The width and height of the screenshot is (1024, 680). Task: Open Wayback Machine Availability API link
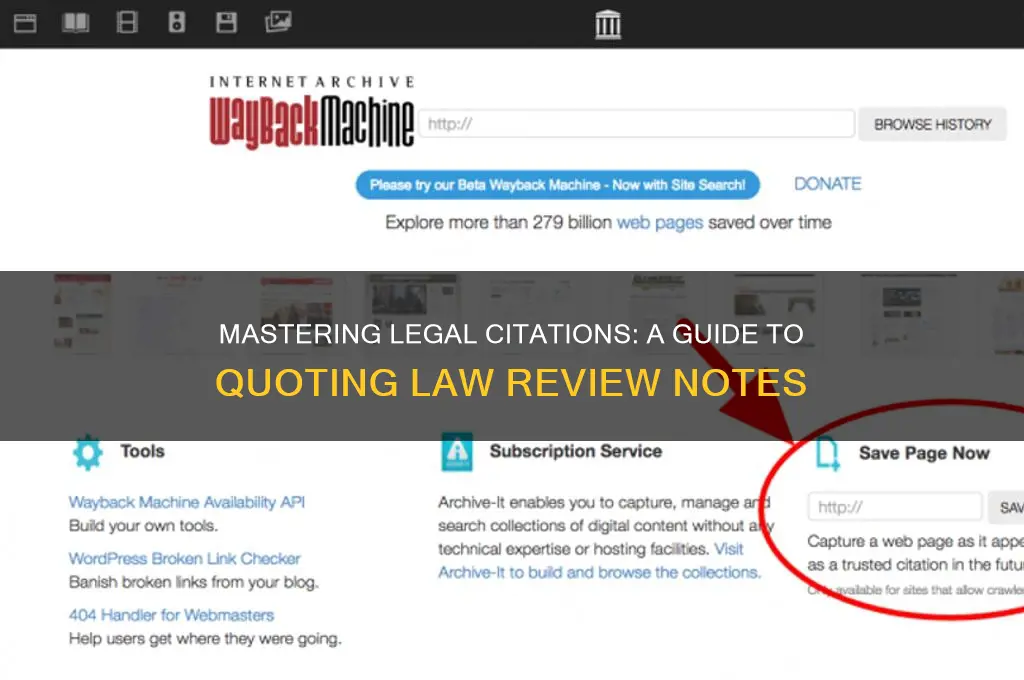tap(187, 502)
